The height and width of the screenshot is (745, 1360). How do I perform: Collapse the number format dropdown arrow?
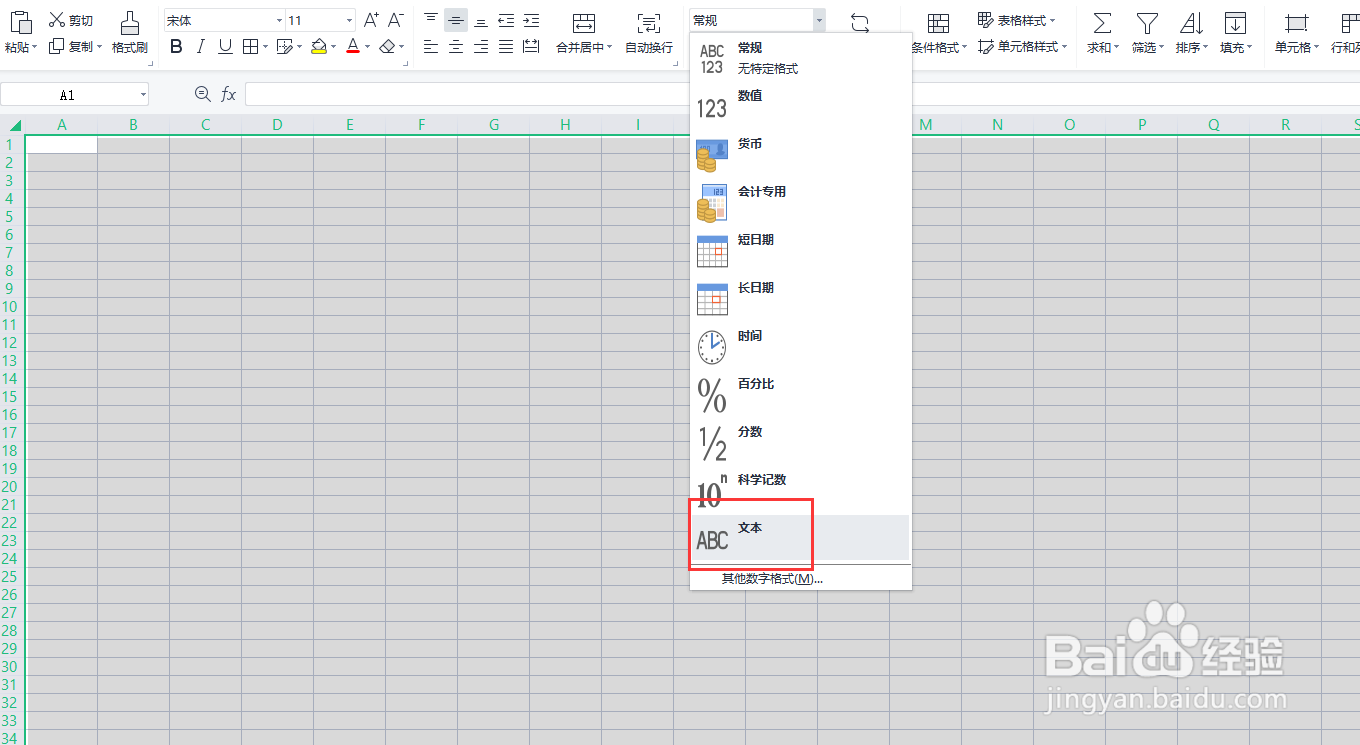click(x=818, y=20)
